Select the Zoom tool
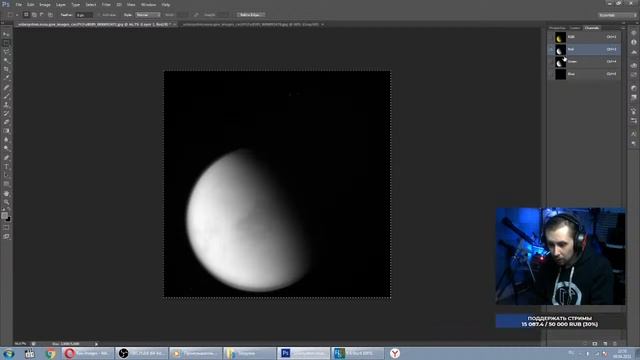This screenshot has width=640, height=360. coord(6,202)
